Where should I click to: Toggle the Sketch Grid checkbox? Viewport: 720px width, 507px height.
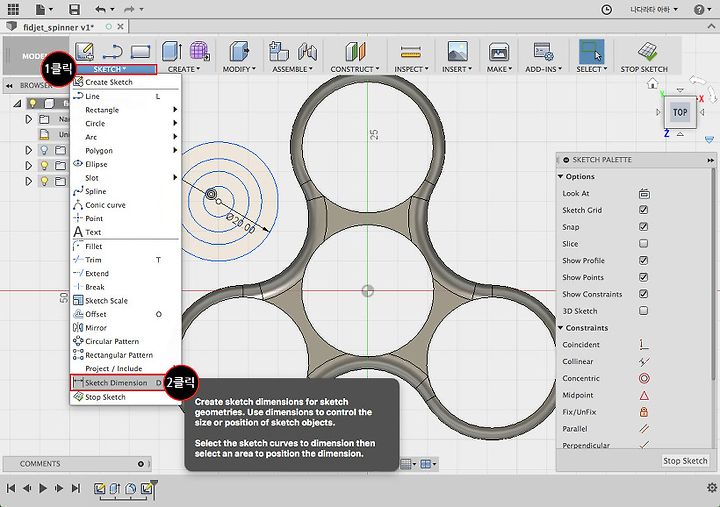[x=643, y=210]
